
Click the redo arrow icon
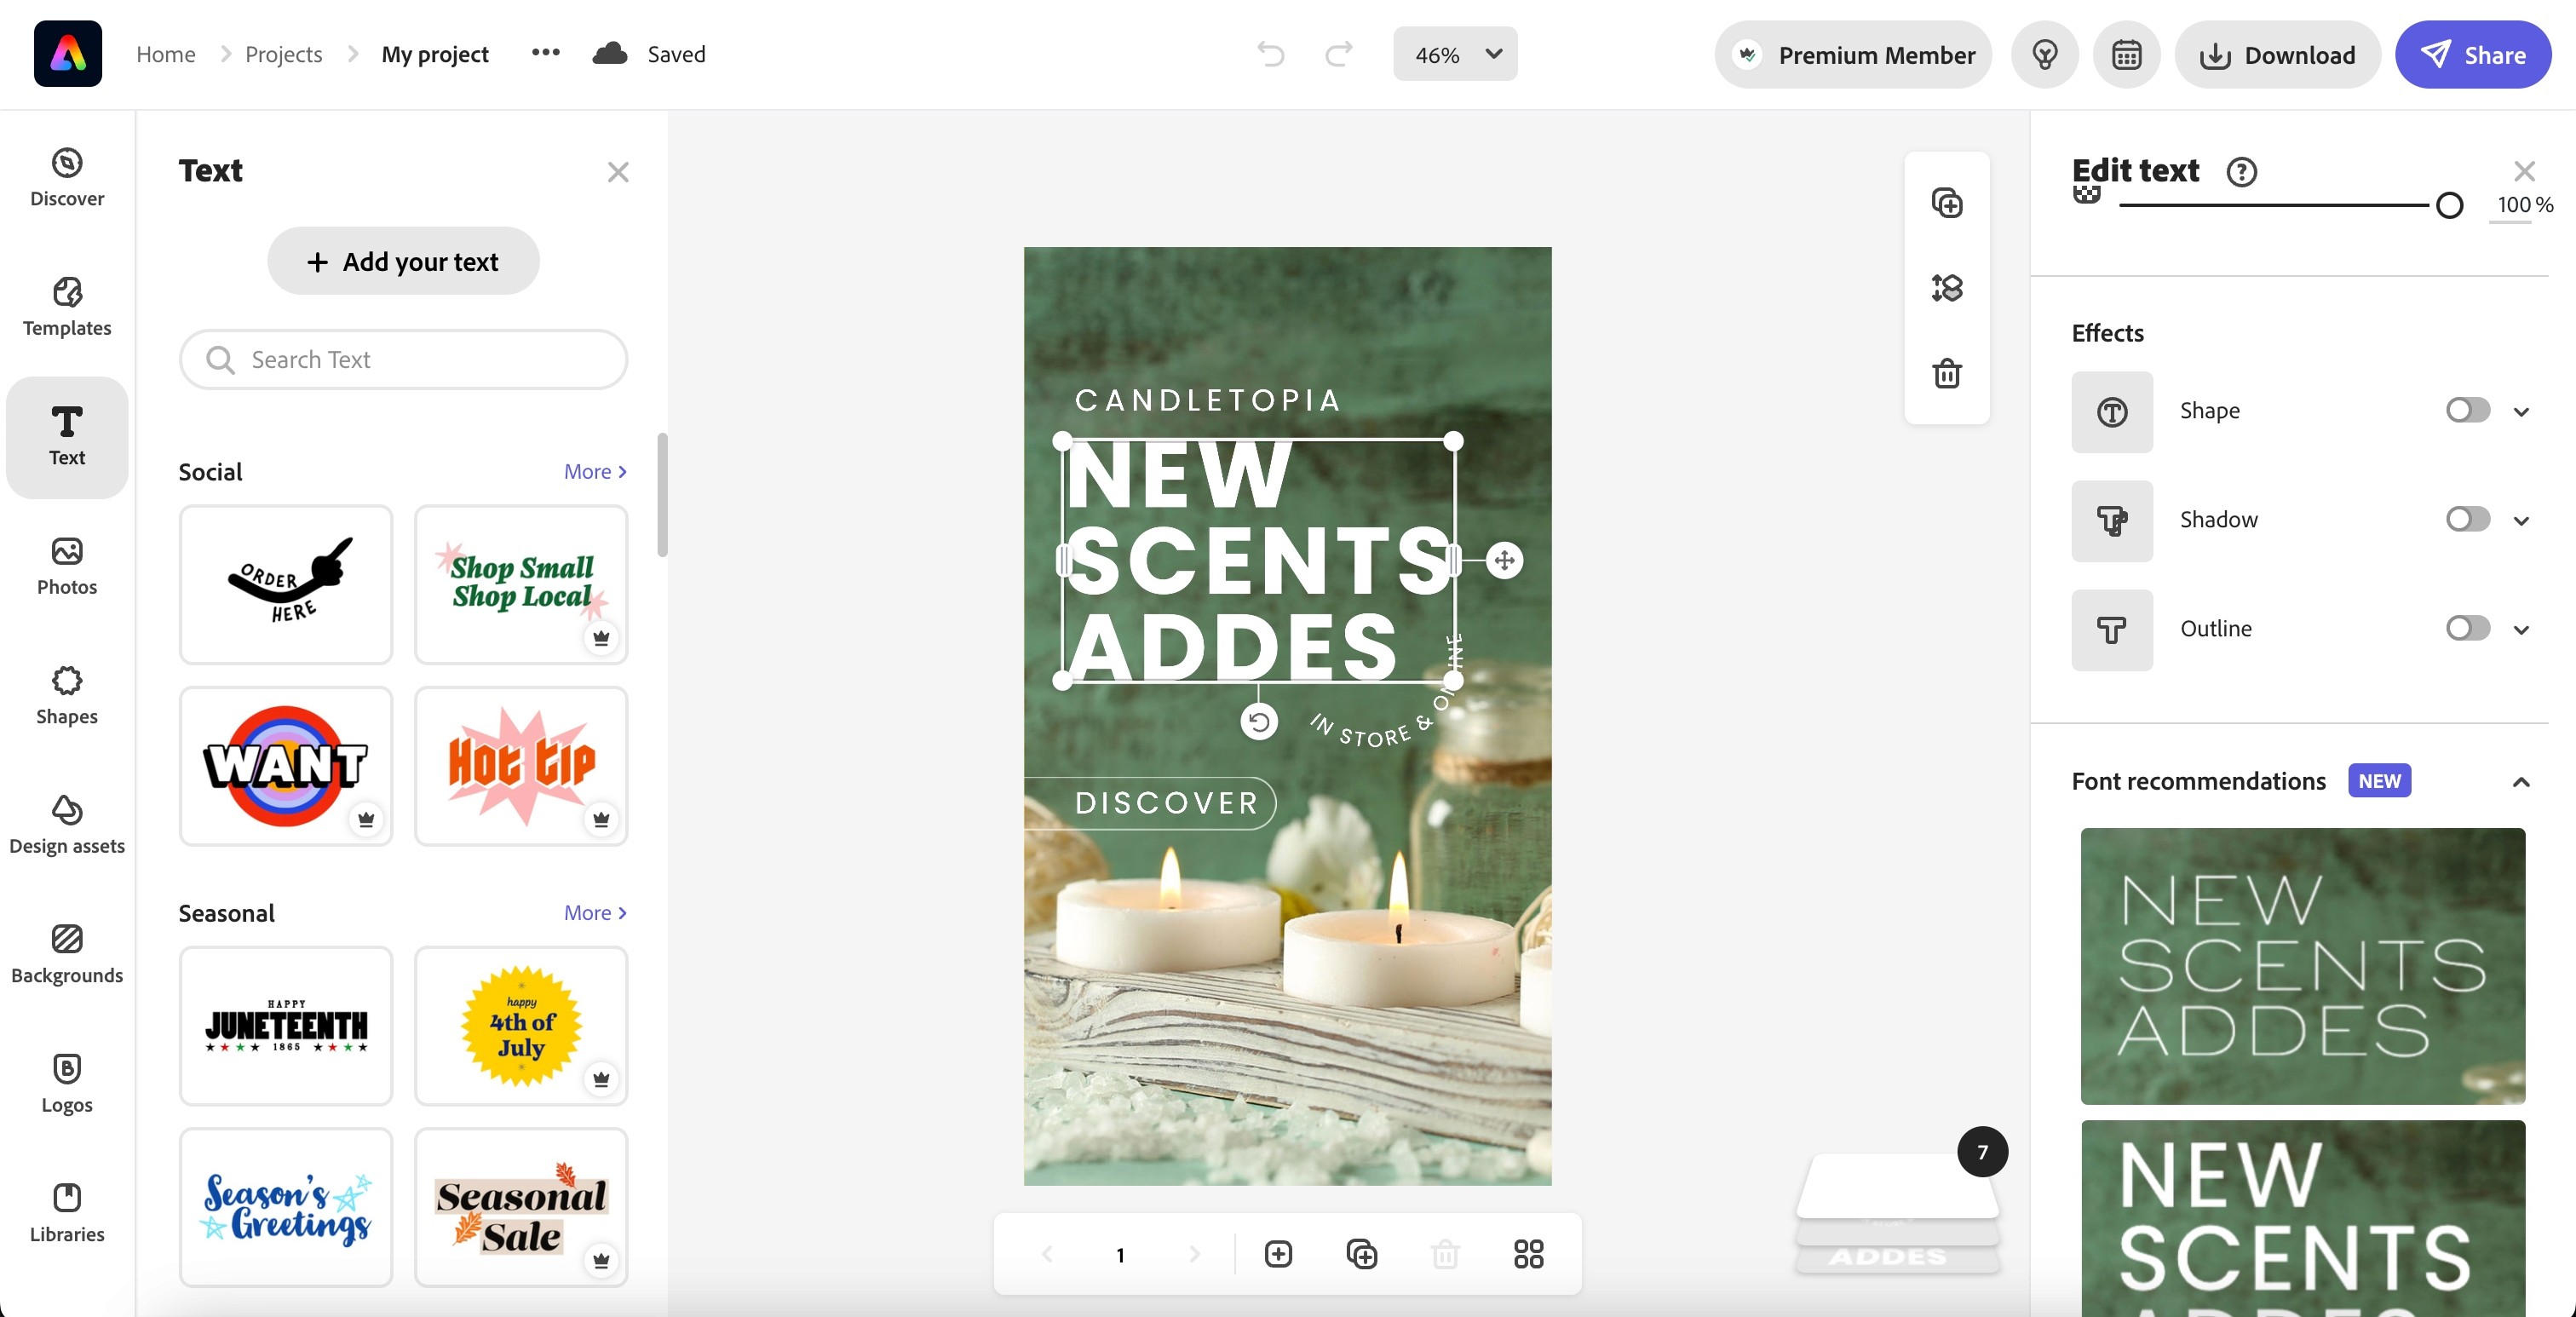(1338, 54)
